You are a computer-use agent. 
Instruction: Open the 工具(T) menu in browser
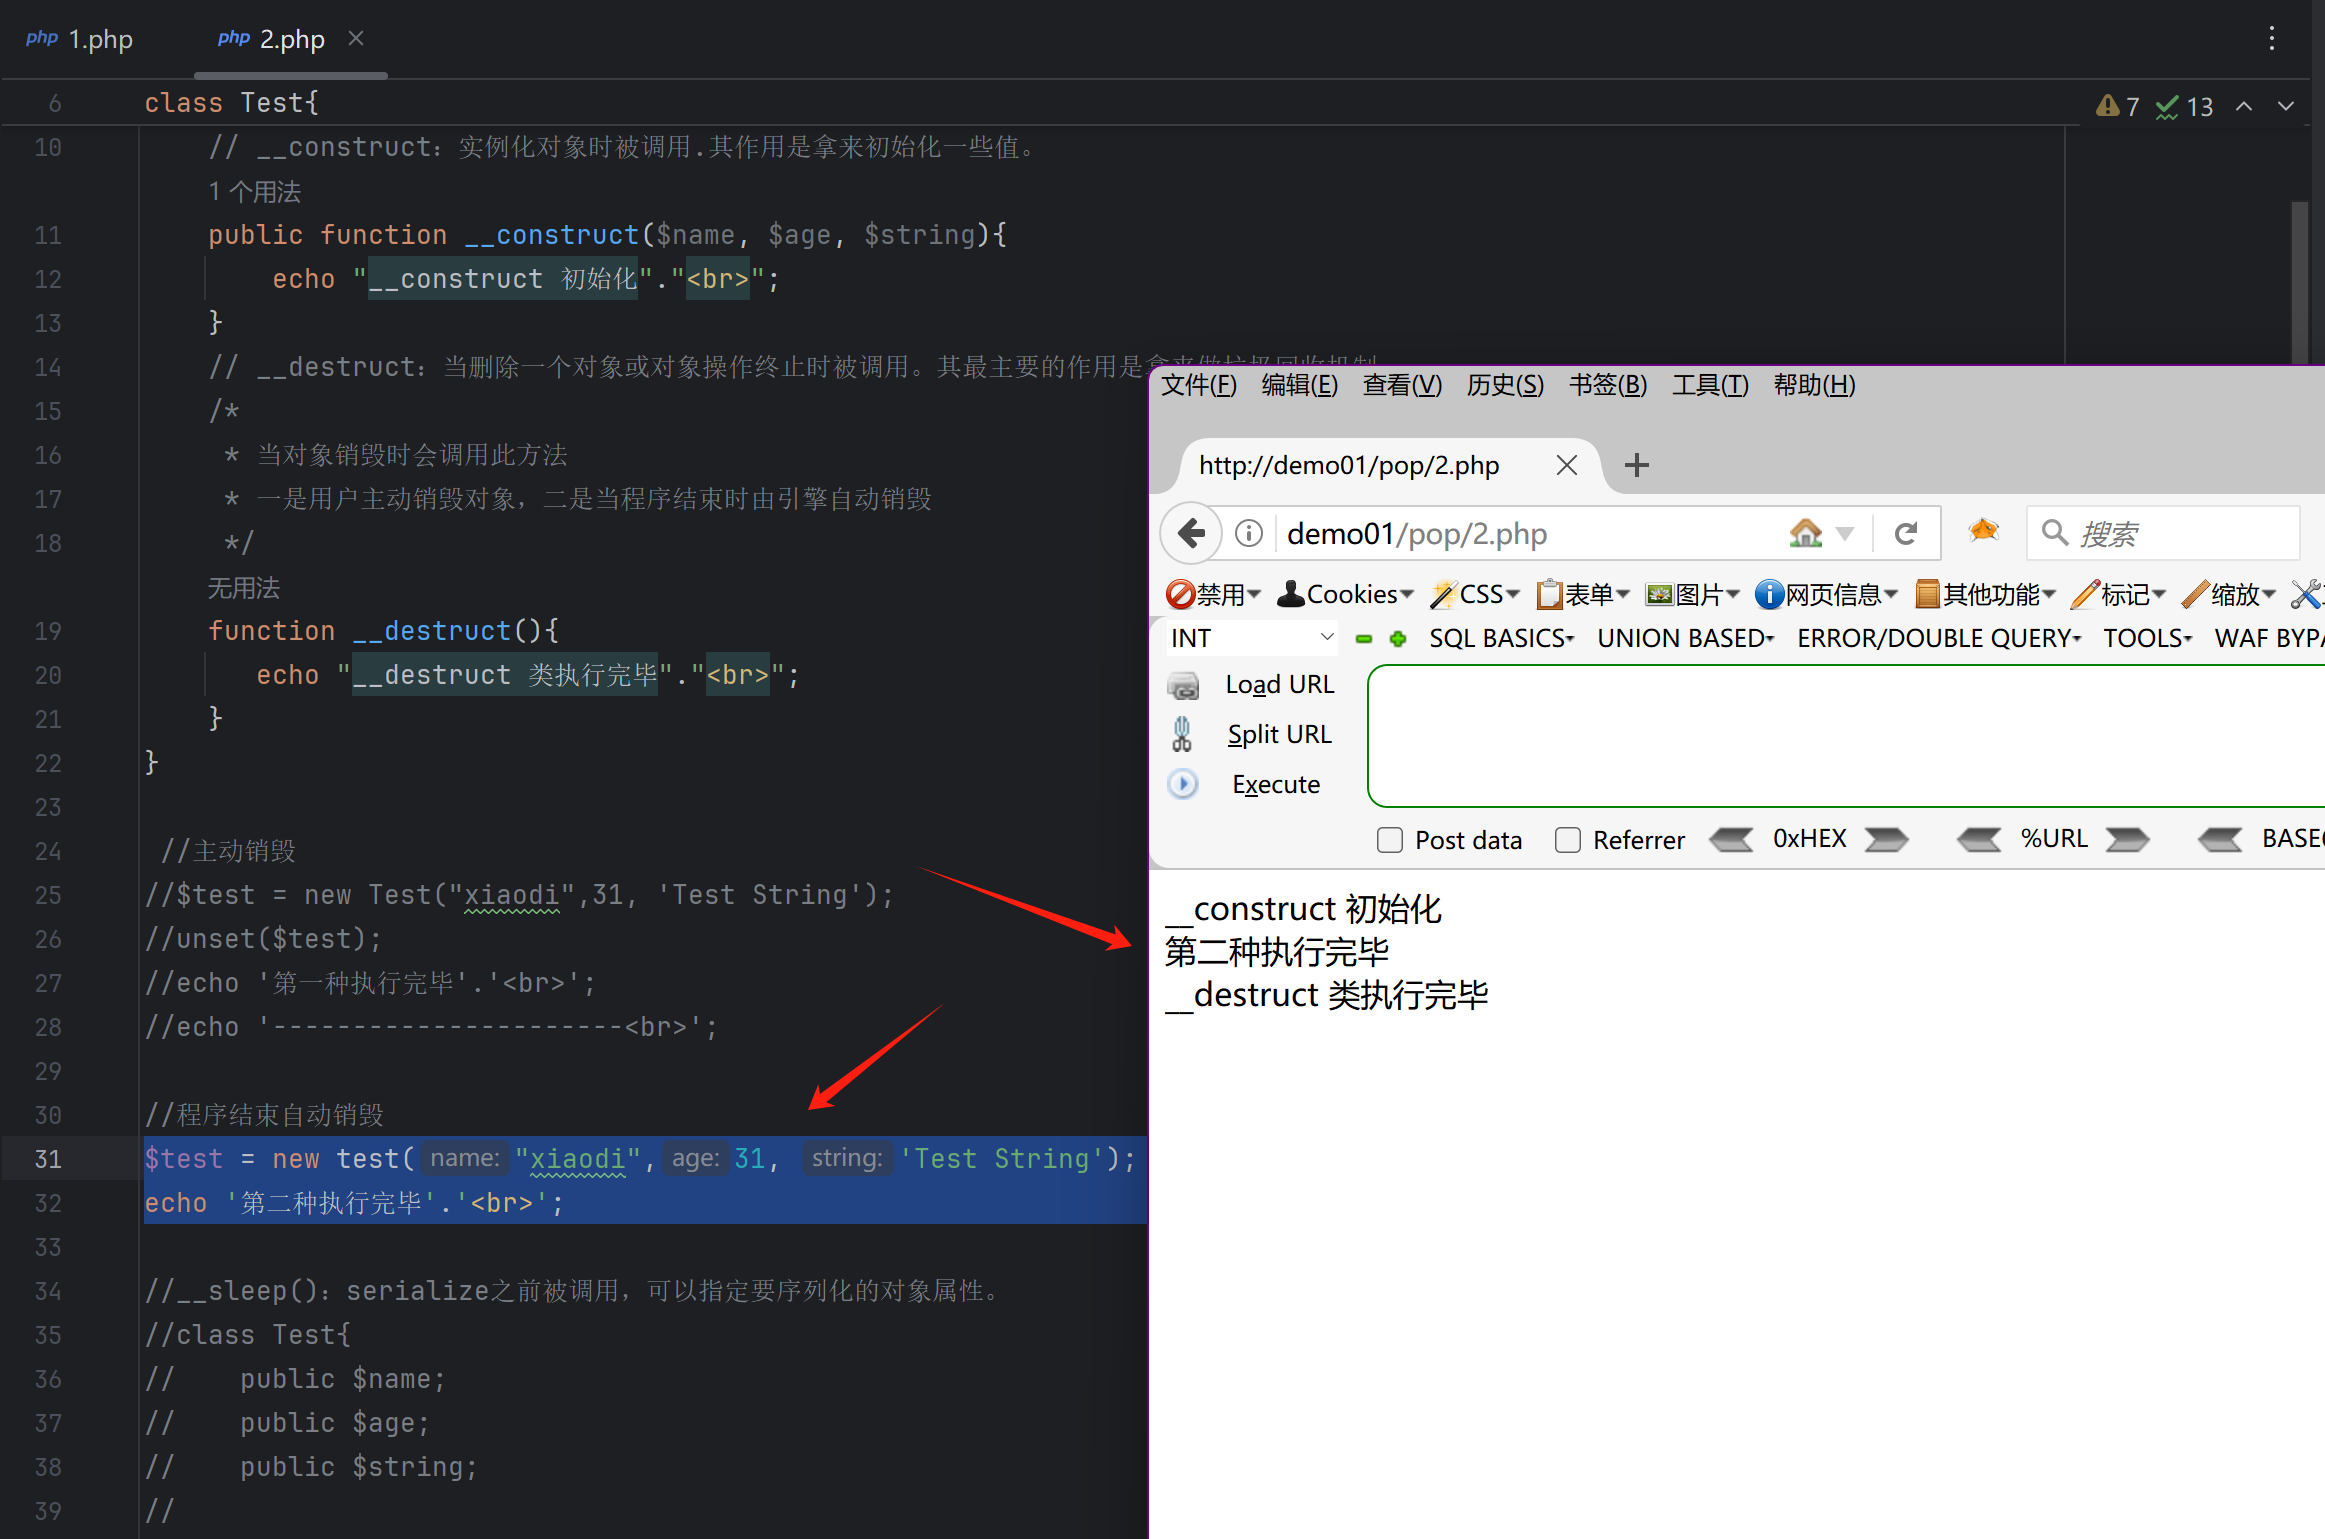(1709, 385)
